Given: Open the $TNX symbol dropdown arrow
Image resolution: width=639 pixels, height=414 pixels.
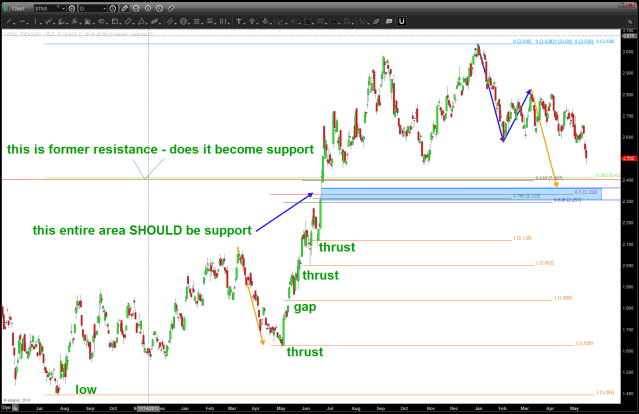Looking at the screenshot, I should [x=65, y=8].
